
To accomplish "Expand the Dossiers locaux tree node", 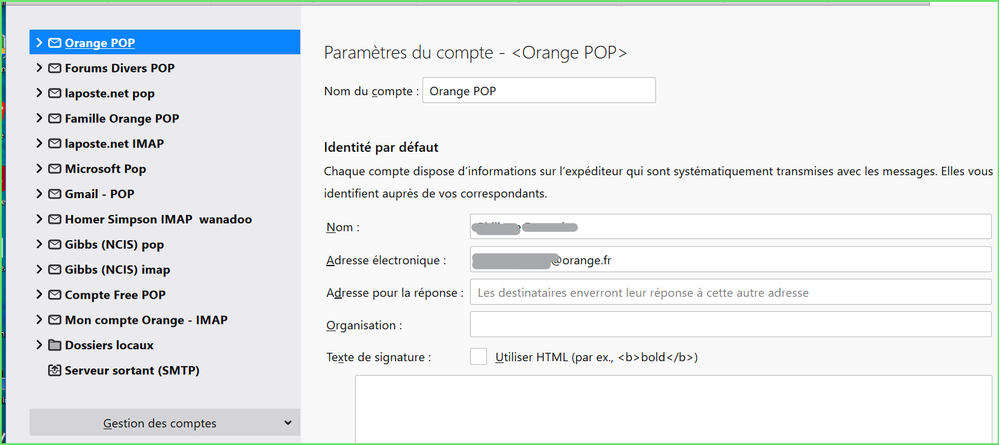I will [39, 345].
